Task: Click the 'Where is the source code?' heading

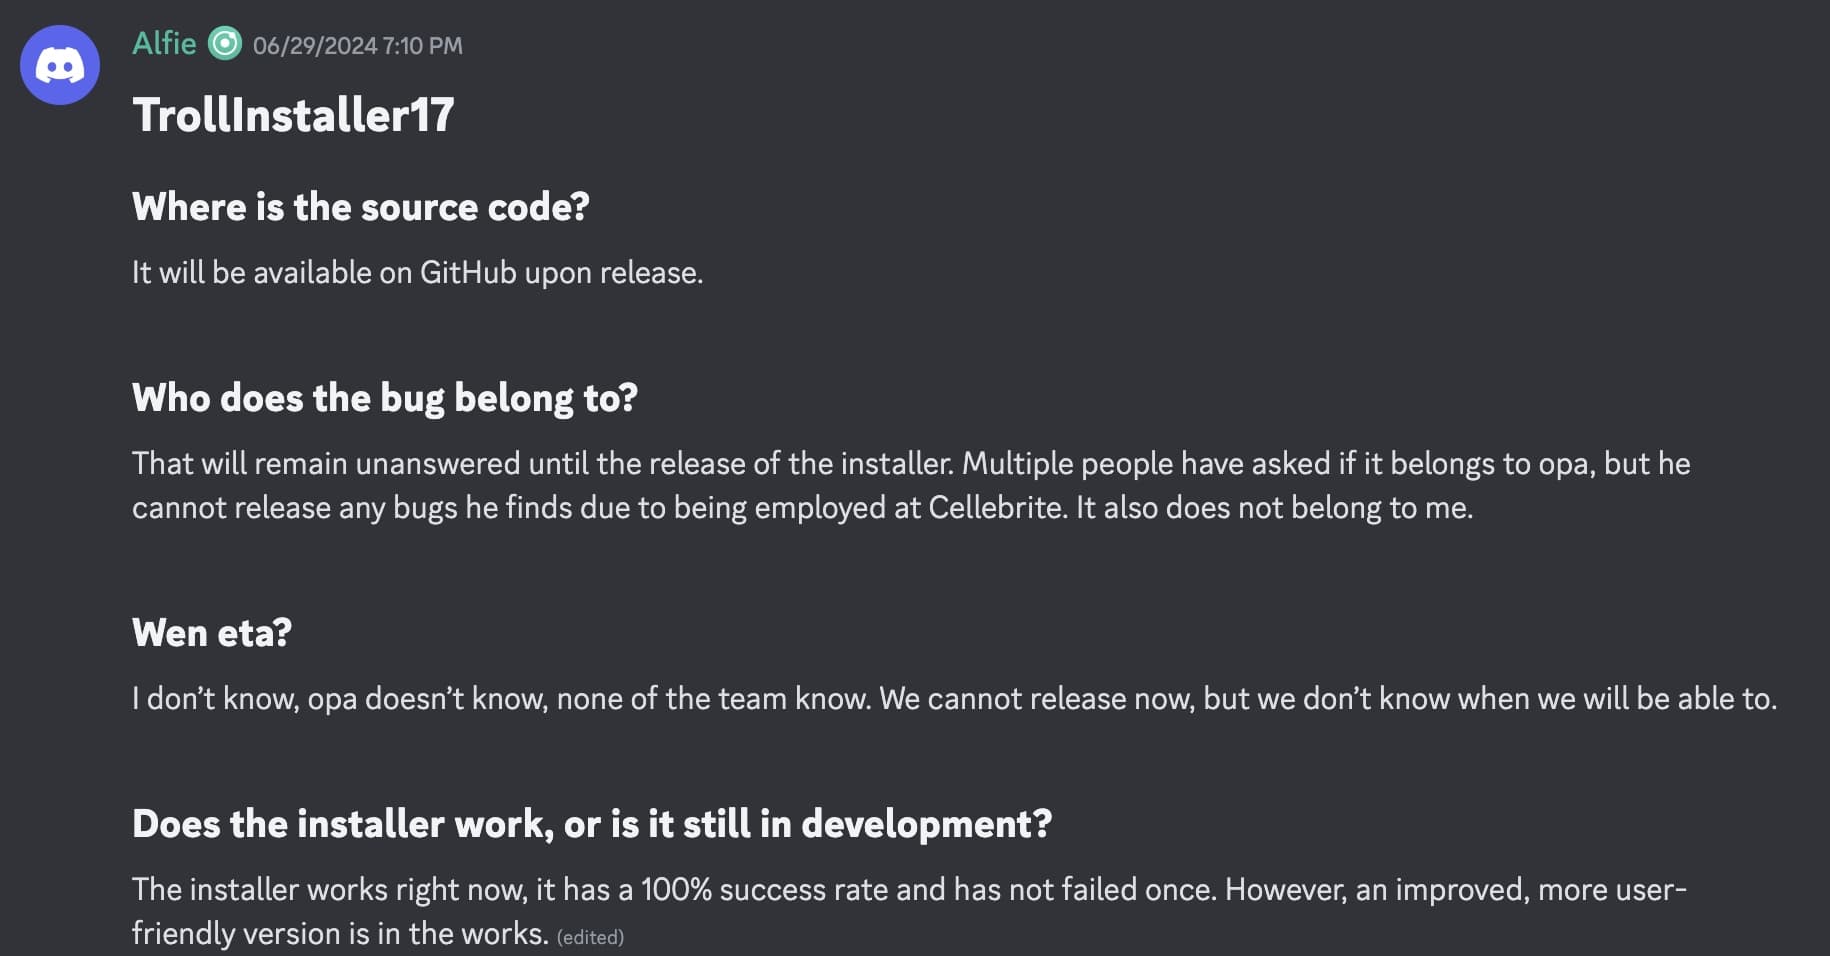Action: pos(362,207)
